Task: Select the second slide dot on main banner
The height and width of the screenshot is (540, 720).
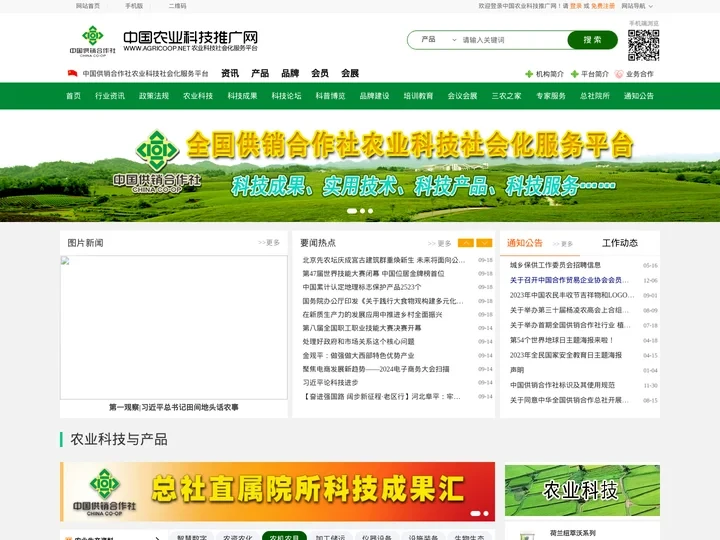Action: (363, 211)
